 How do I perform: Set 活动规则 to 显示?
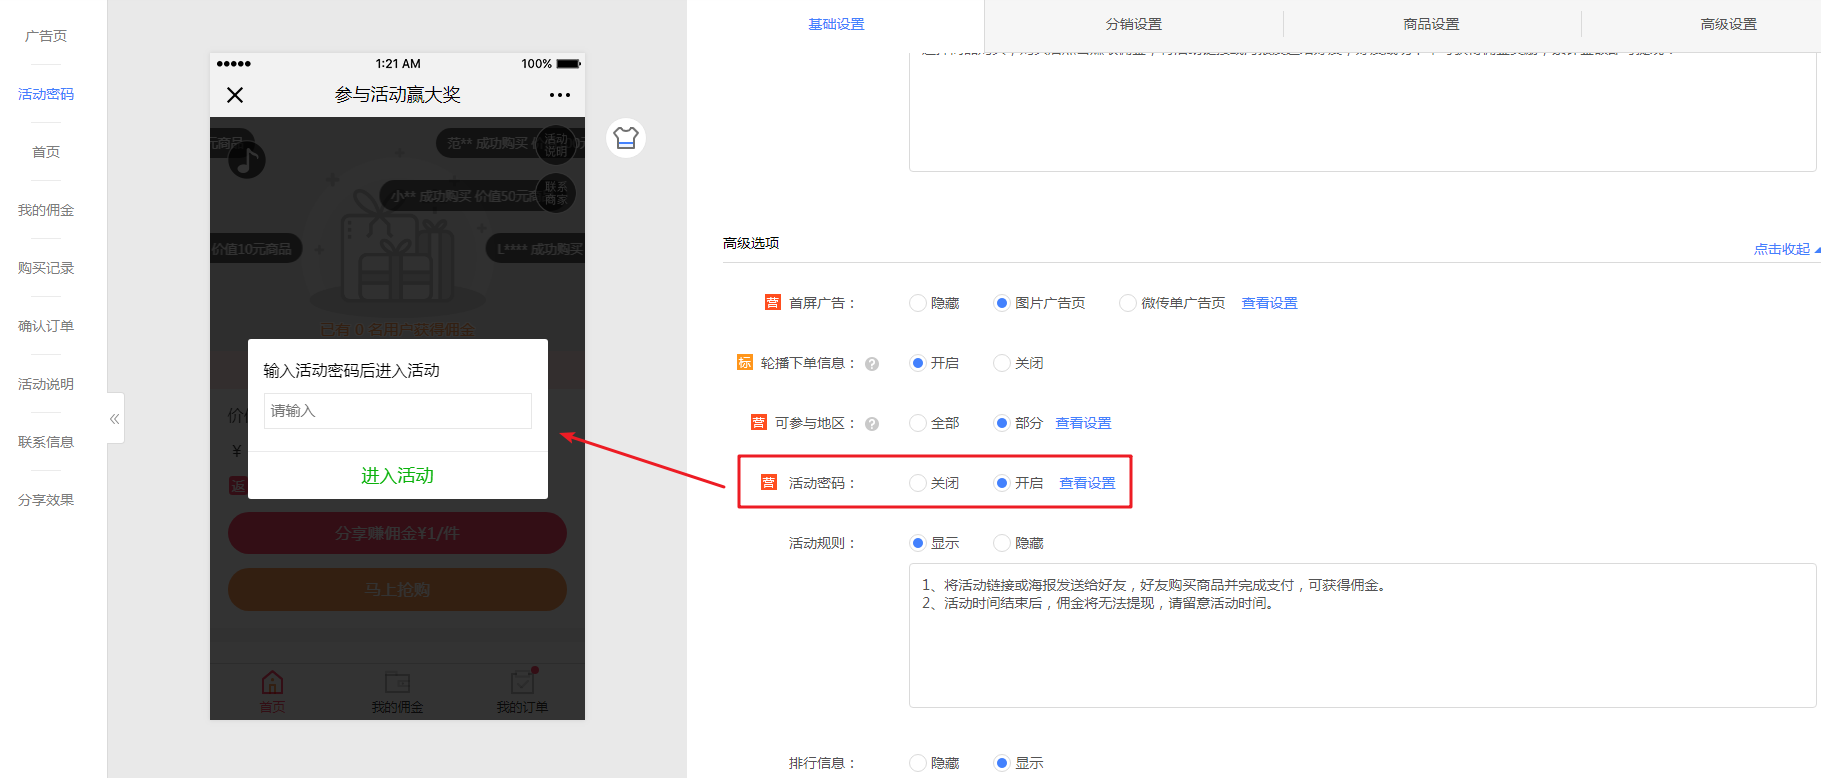tap(917, 543)
